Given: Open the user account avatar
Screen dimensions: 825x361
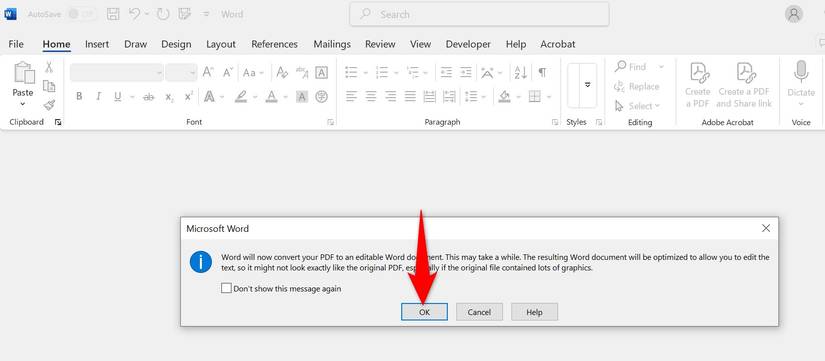Looking at the screenshot, I should [x=793, y=14].
